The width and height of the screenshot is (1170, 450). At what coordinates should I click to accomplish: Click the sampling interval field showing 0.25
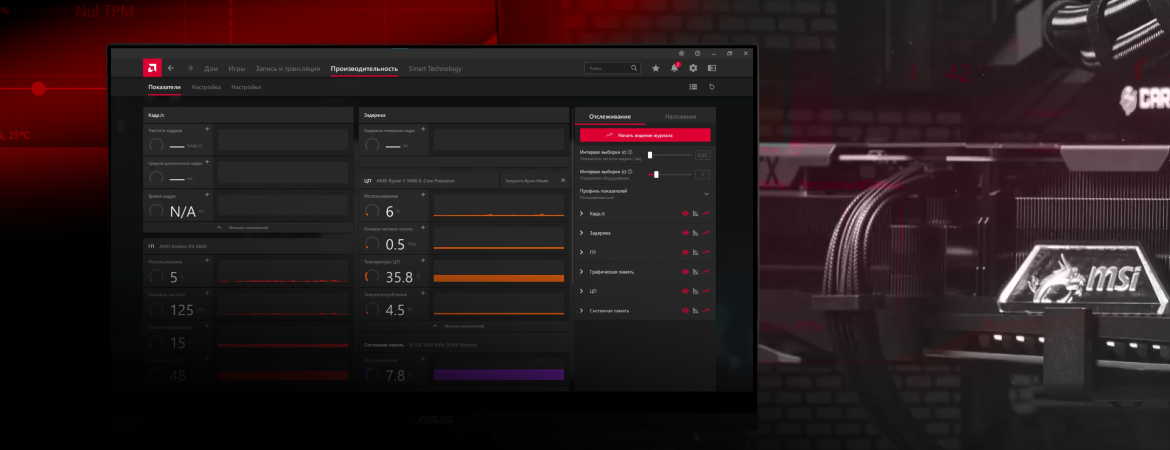pos(702,155)
